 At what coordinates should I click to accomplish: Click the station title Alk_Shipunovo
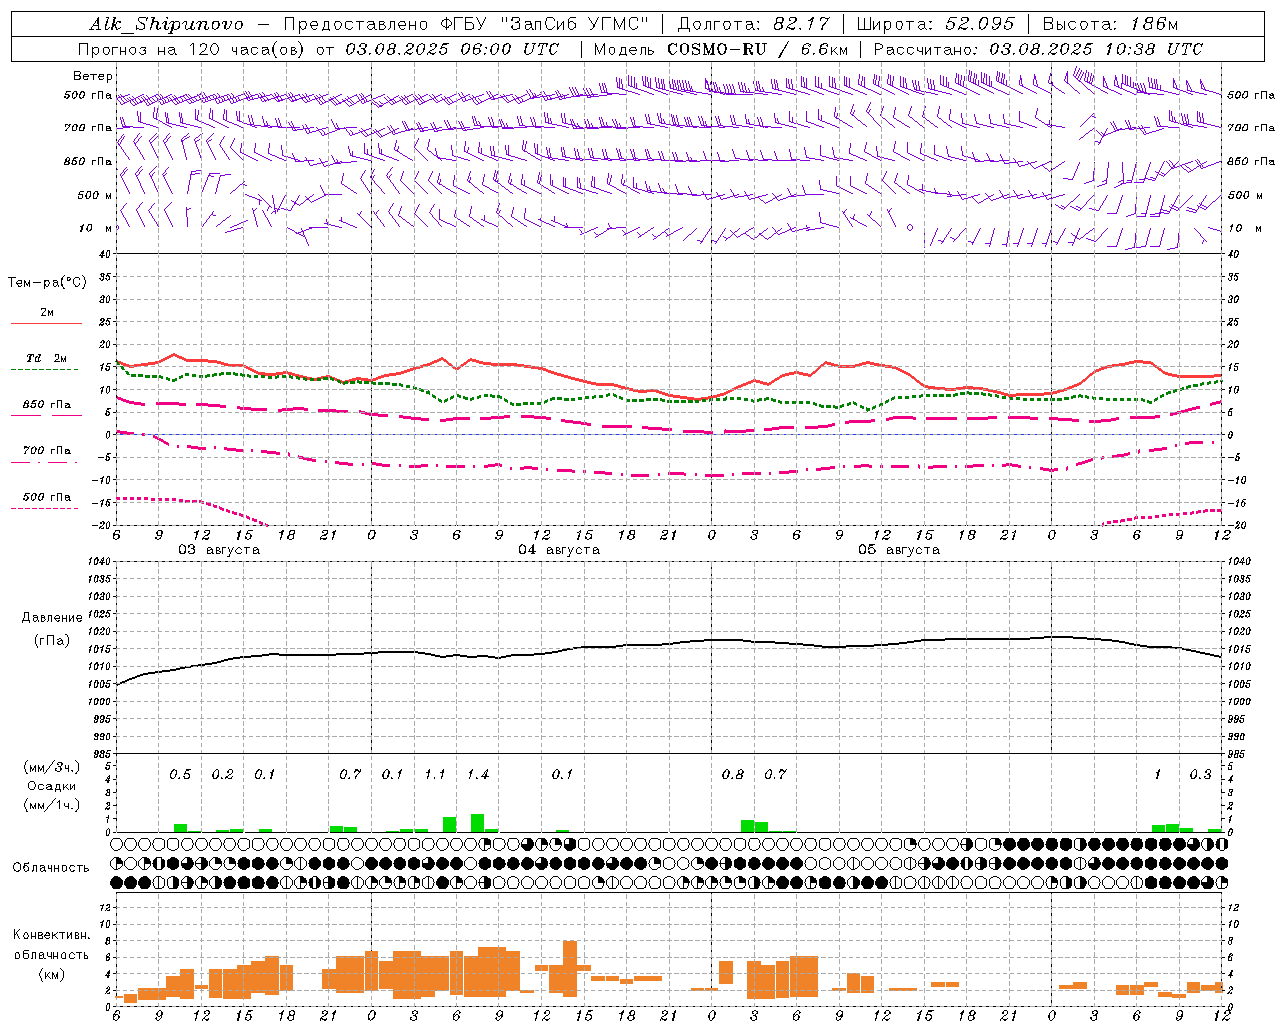pos(165,24)
